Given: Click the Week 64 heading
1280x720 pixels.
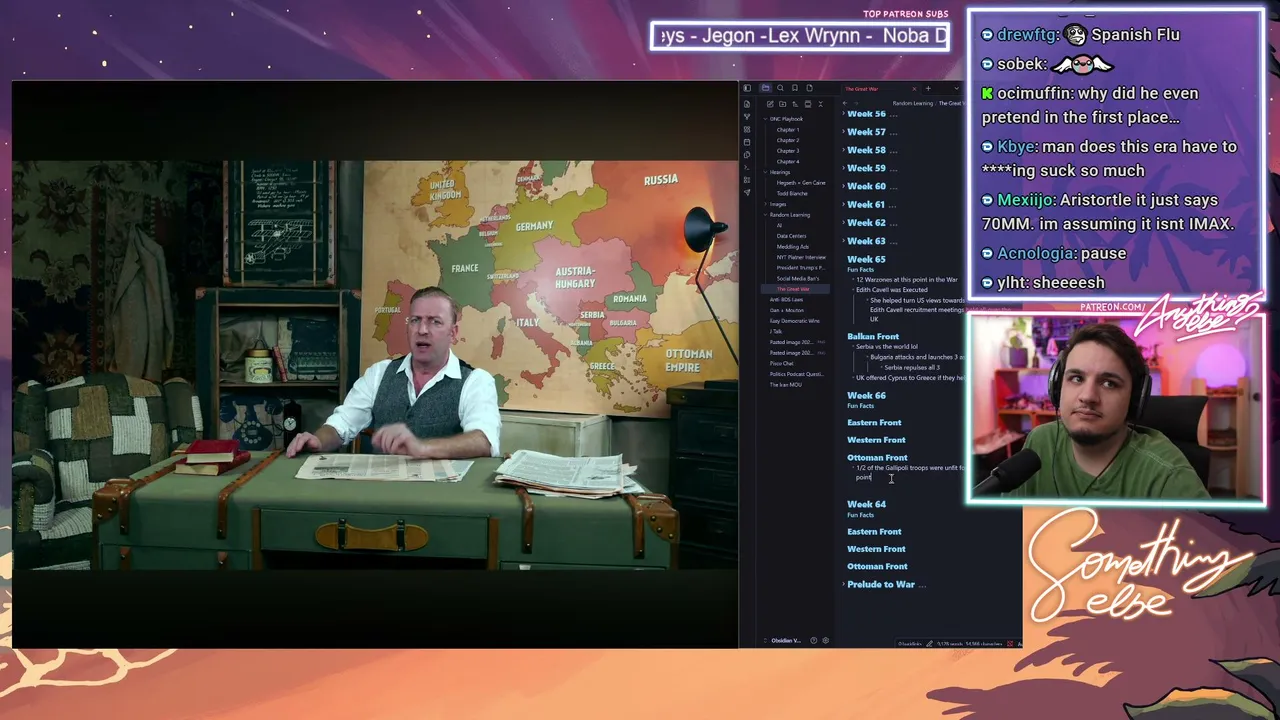Looking at the screenshot, I should click(866, 504).
